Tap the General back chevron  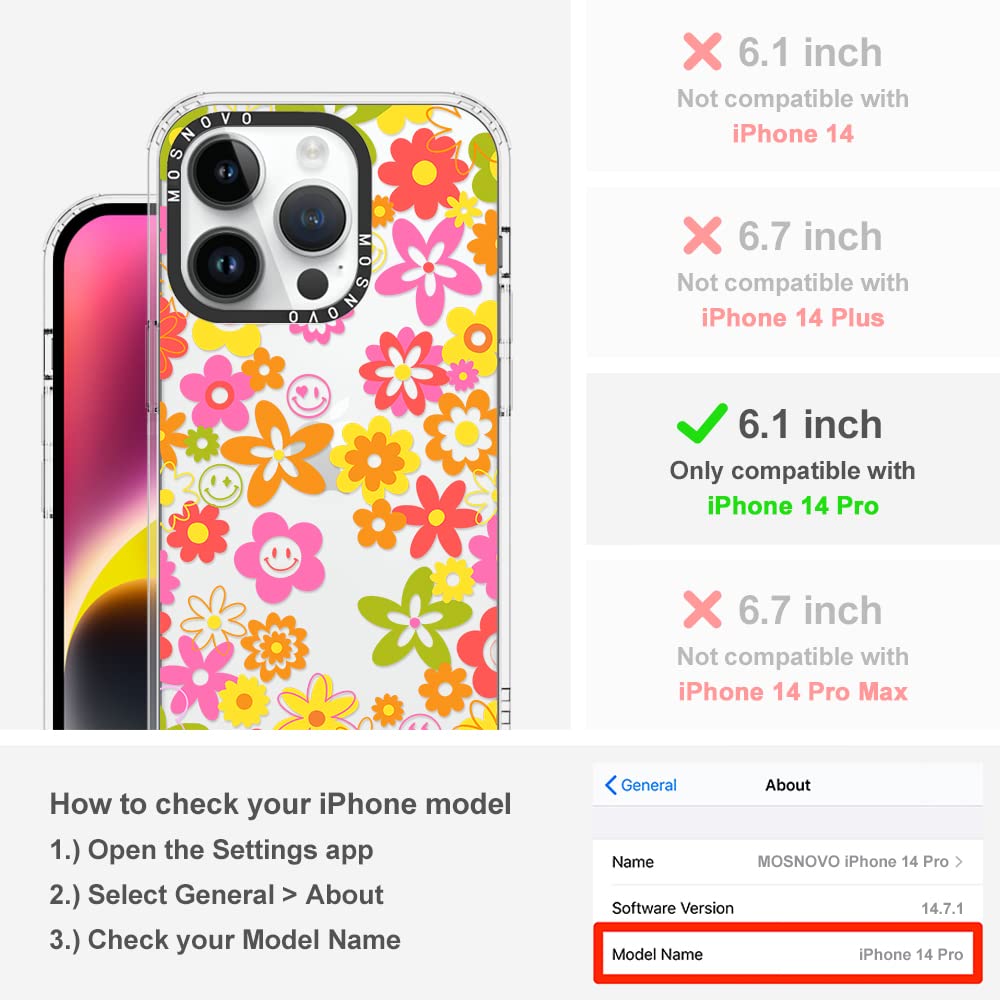610,785
